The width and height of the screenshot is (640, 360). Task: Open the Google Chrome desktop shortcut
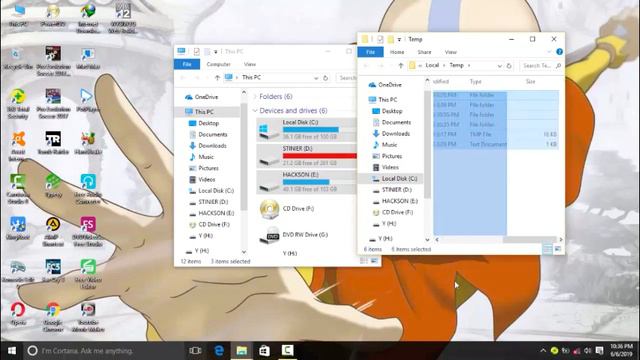(x=53, y=317)
